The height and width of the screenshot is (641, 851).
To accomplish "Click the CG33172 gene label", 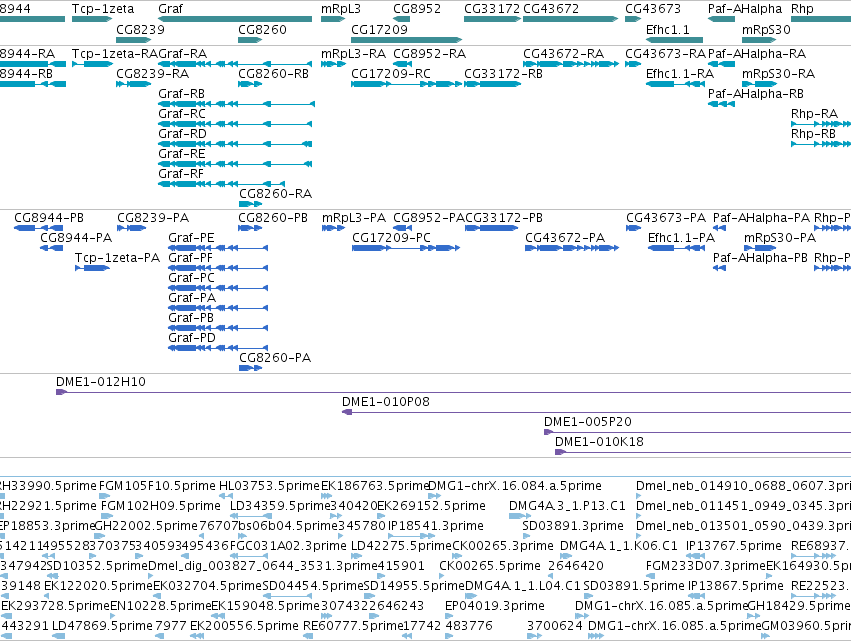I will pos(492,9).
